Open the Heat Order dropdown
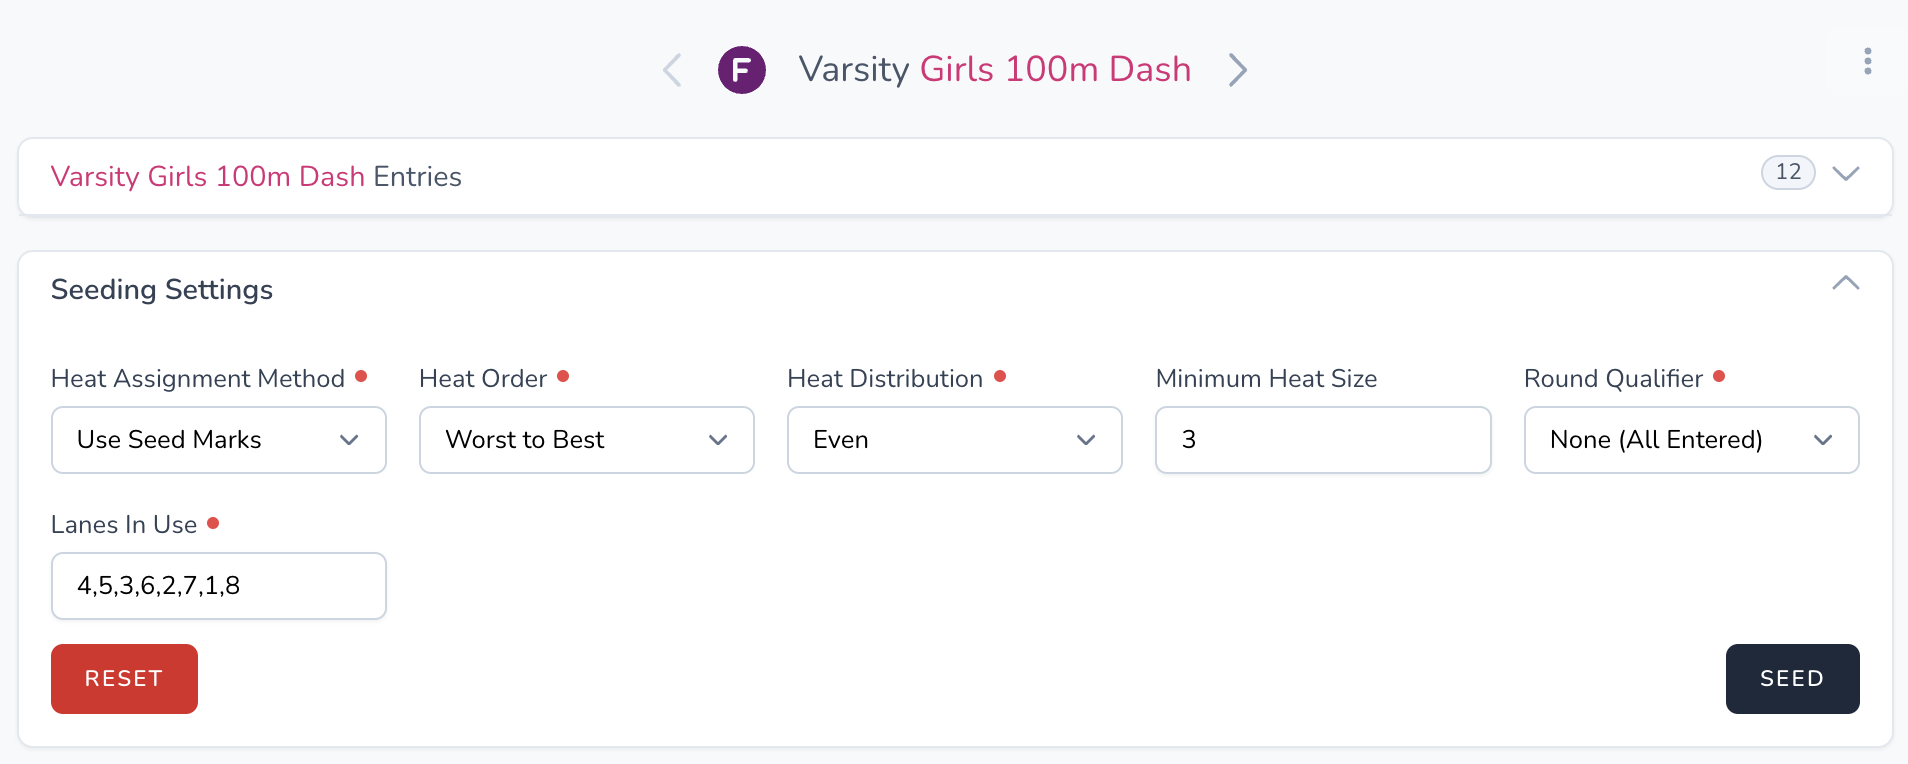 click(x=586, y=440)
